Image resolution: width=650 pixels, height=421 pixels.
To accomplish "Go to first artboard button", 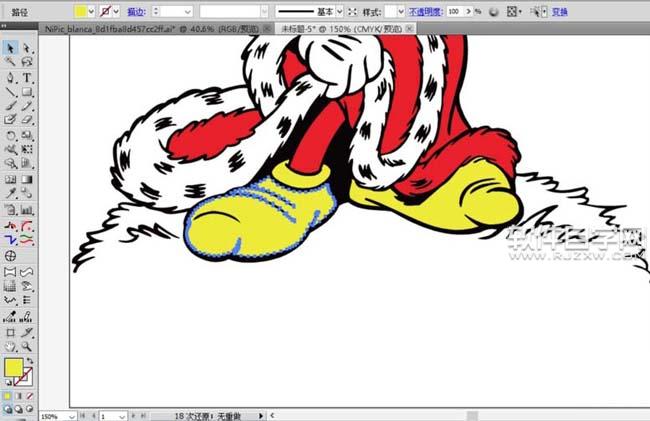I will (82, 415).
